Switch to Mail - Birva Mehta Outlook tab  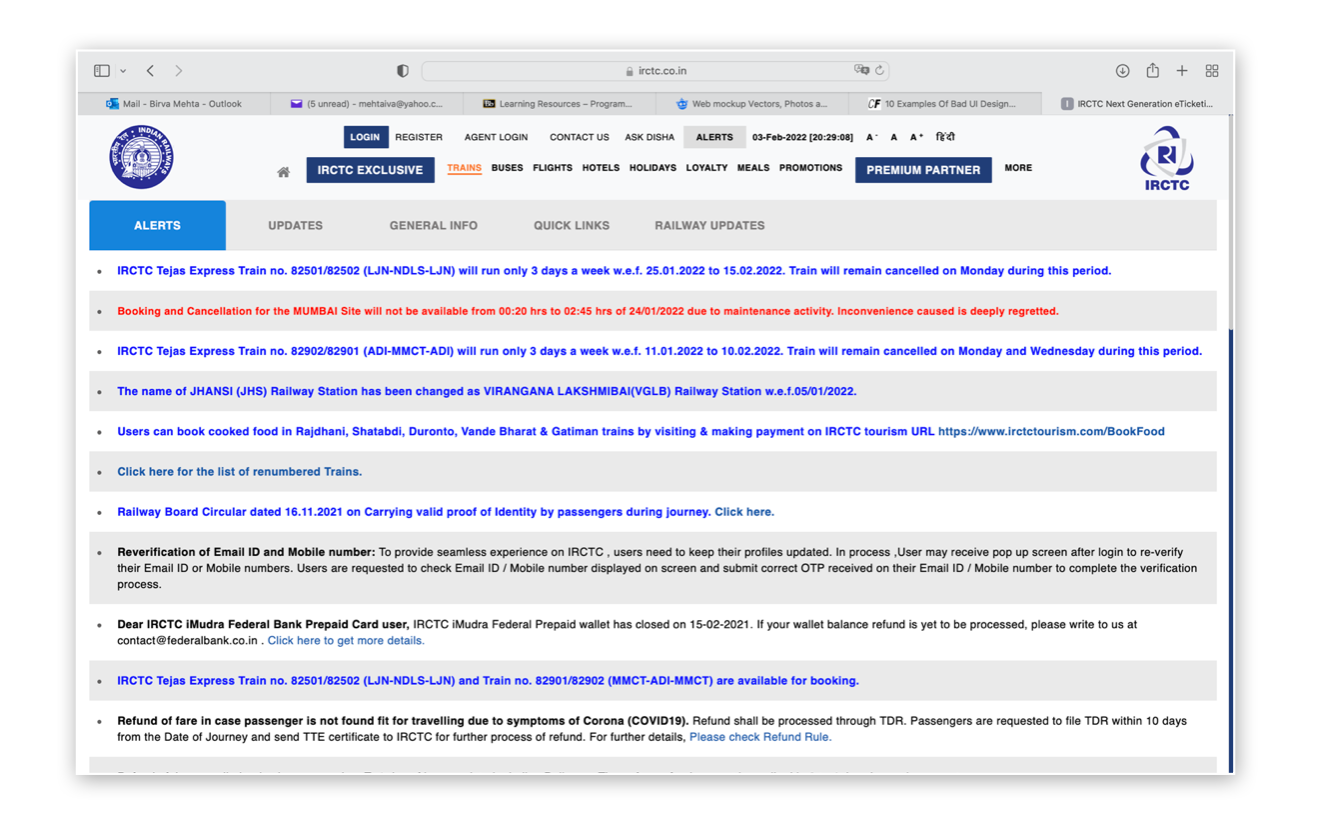[x=173, y=103]
